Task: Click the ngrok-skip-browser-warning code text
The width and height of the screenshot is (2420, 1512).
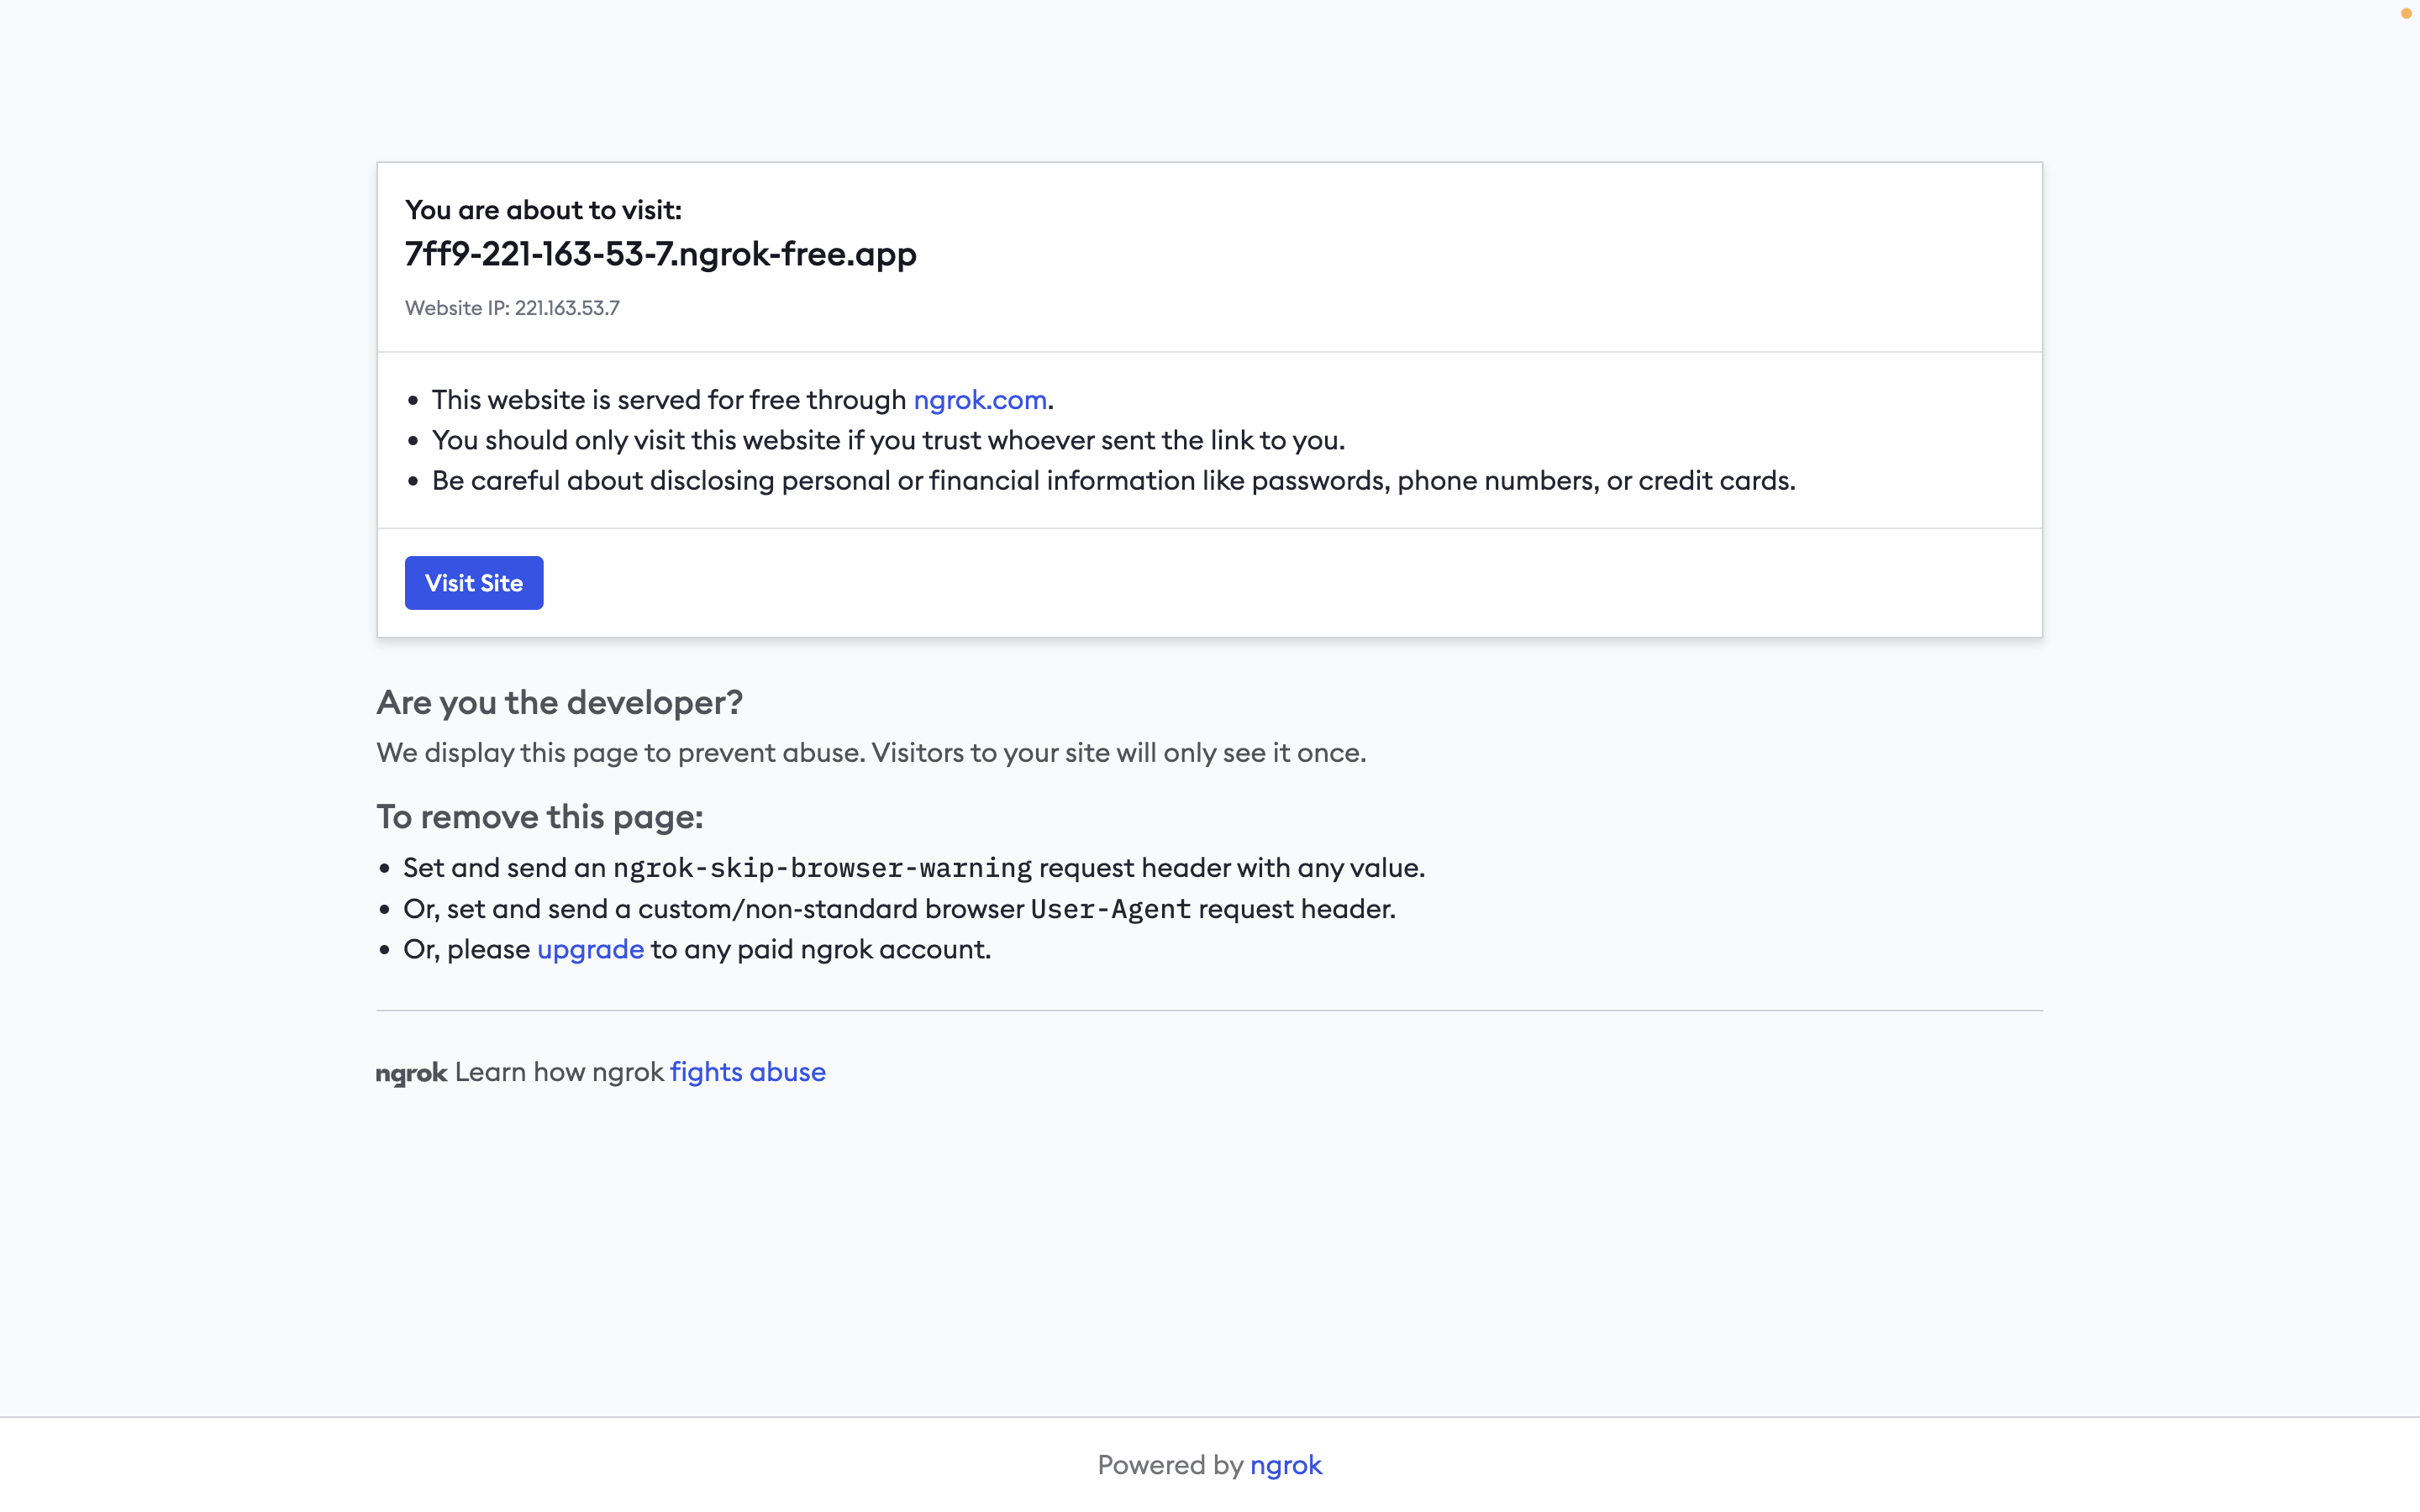Action: coord(821,868)
